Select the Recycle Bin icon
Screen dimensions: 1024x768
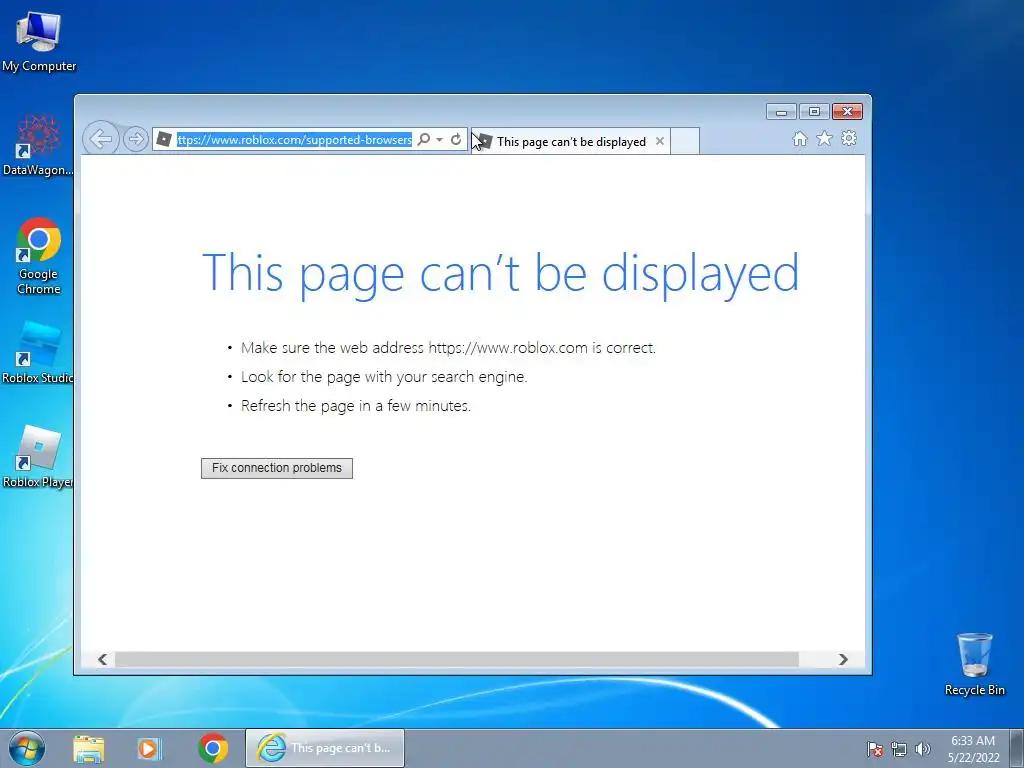[x=974, y=664]
